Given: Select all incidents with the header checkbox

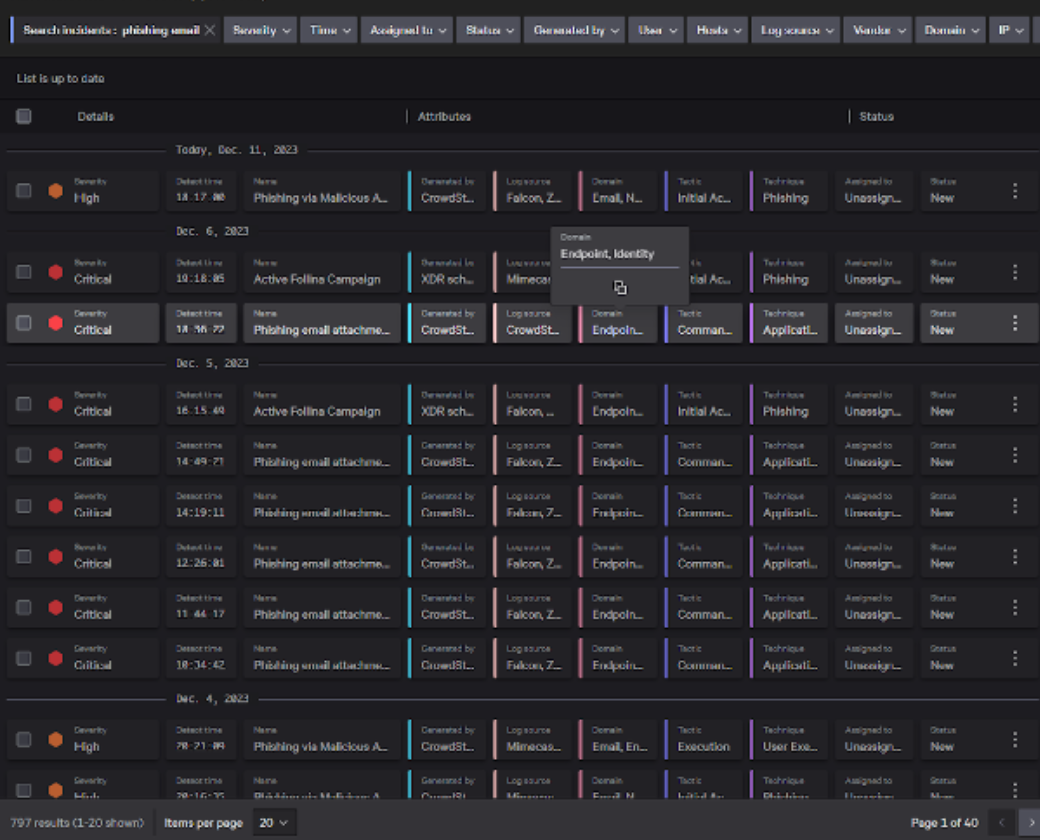Looking at the screenshot, I should 23,116.
